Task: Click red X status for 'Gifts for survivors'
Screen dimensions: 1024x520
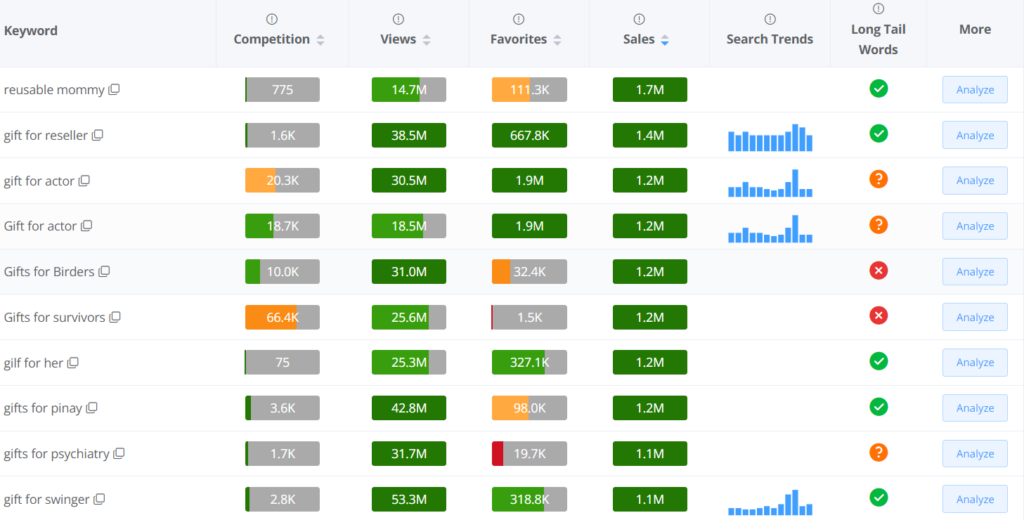Action: pos(878,316)
